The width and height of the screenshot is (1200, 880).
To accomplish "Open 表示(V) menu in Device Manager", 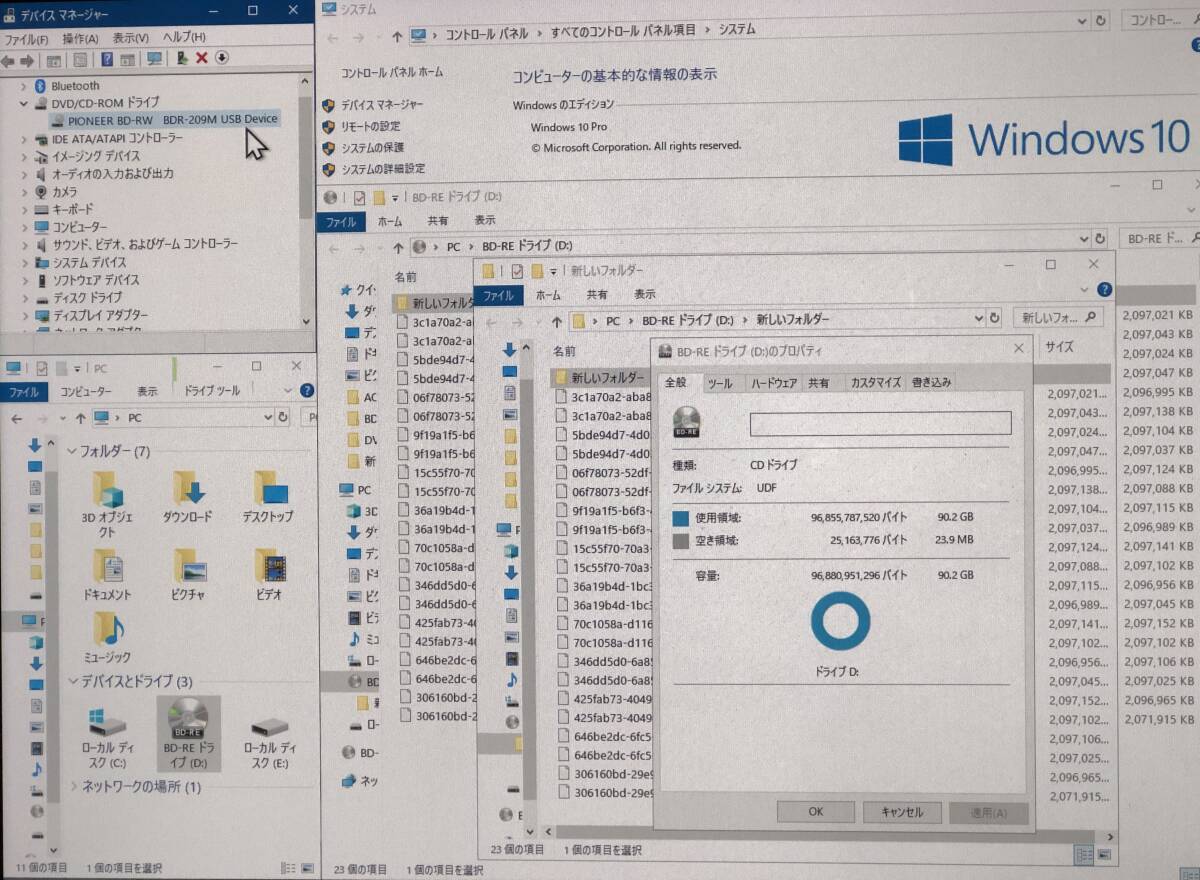I will pos(130,38).
